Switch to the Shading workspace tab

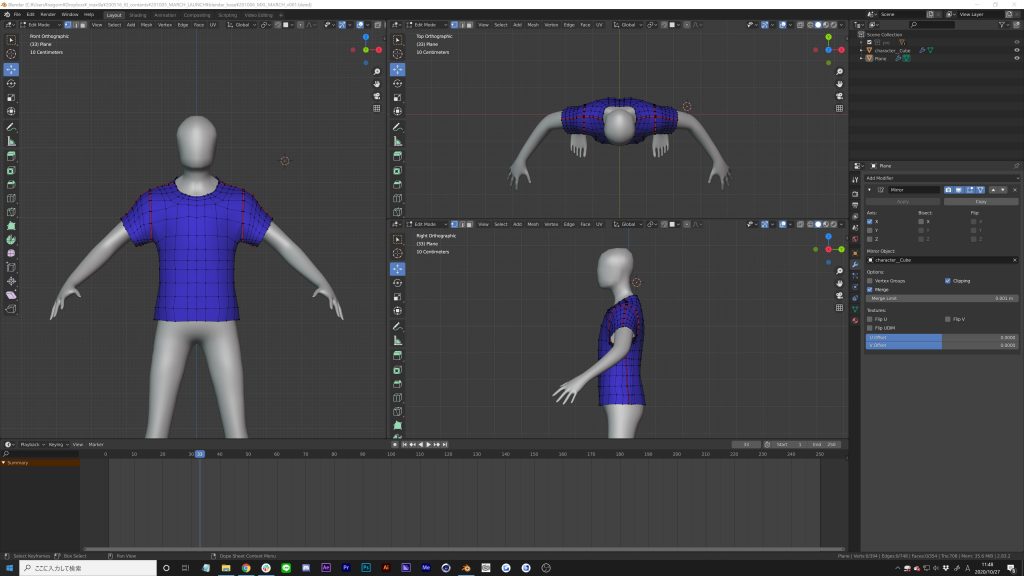[x=137, y=15]
